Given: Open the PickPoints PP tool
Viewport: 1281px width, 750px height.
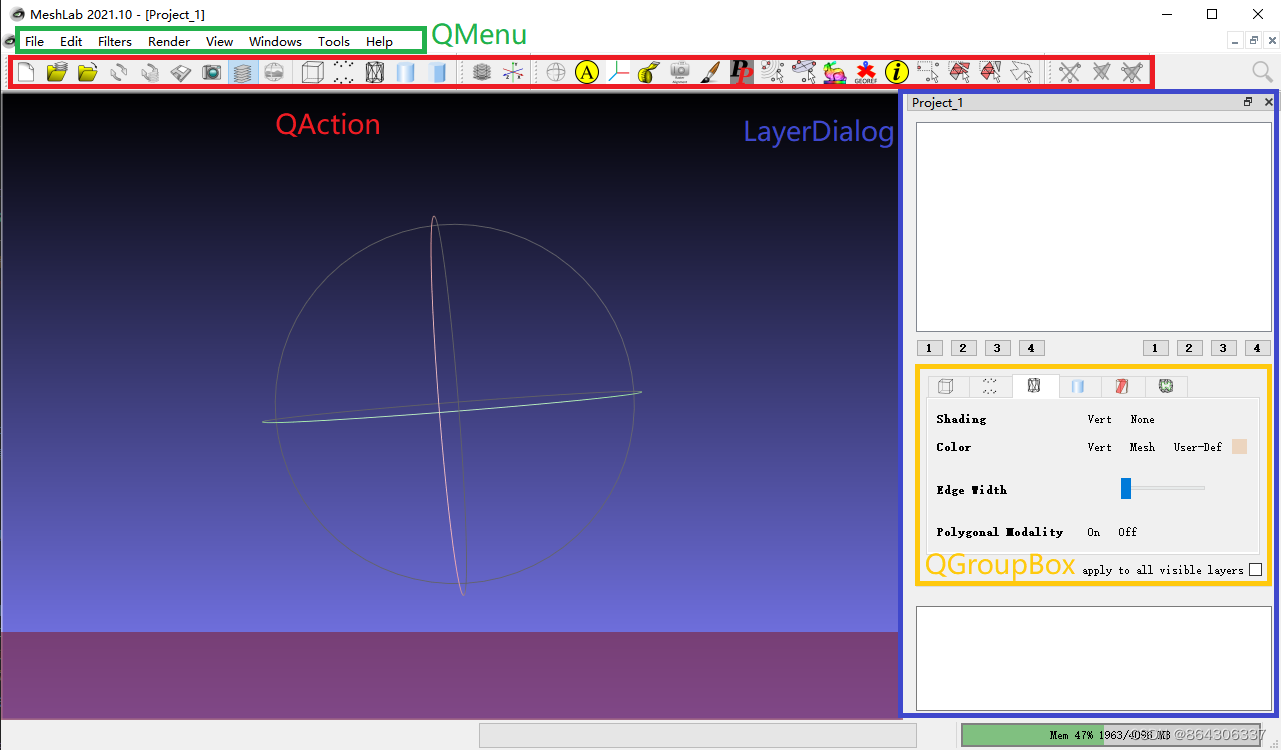Looking at the screenshot, I should (x=741, y=72).
